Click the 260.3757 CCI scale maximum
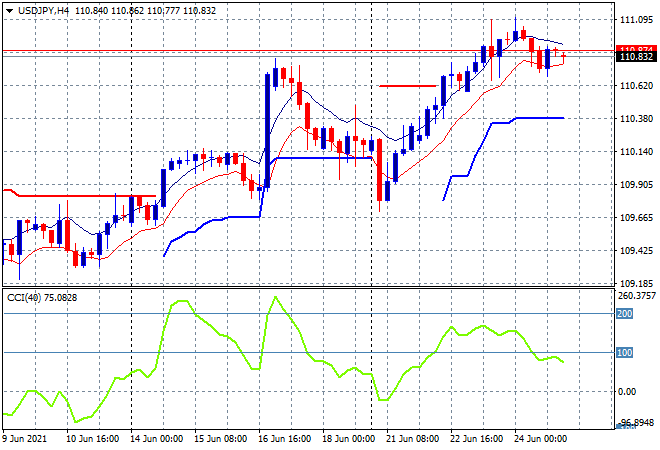The height and width of the screenshot is (450, 660). (x=636, y=296)
